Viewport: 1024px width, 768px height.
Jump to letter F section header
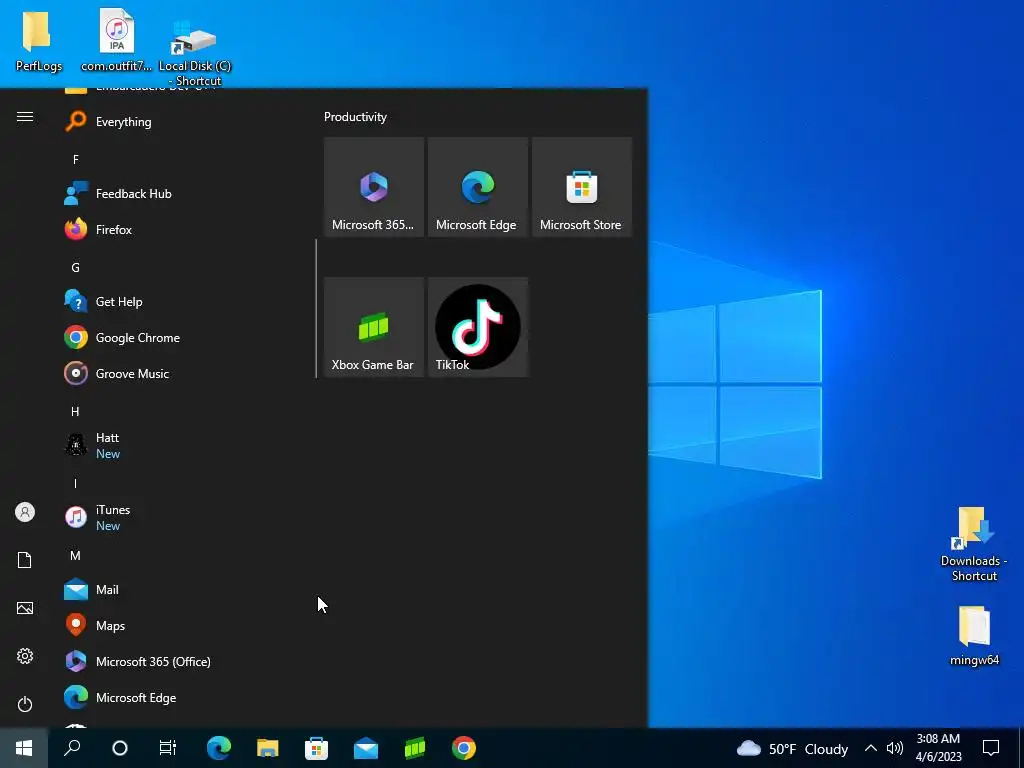(x=76, y=159)
